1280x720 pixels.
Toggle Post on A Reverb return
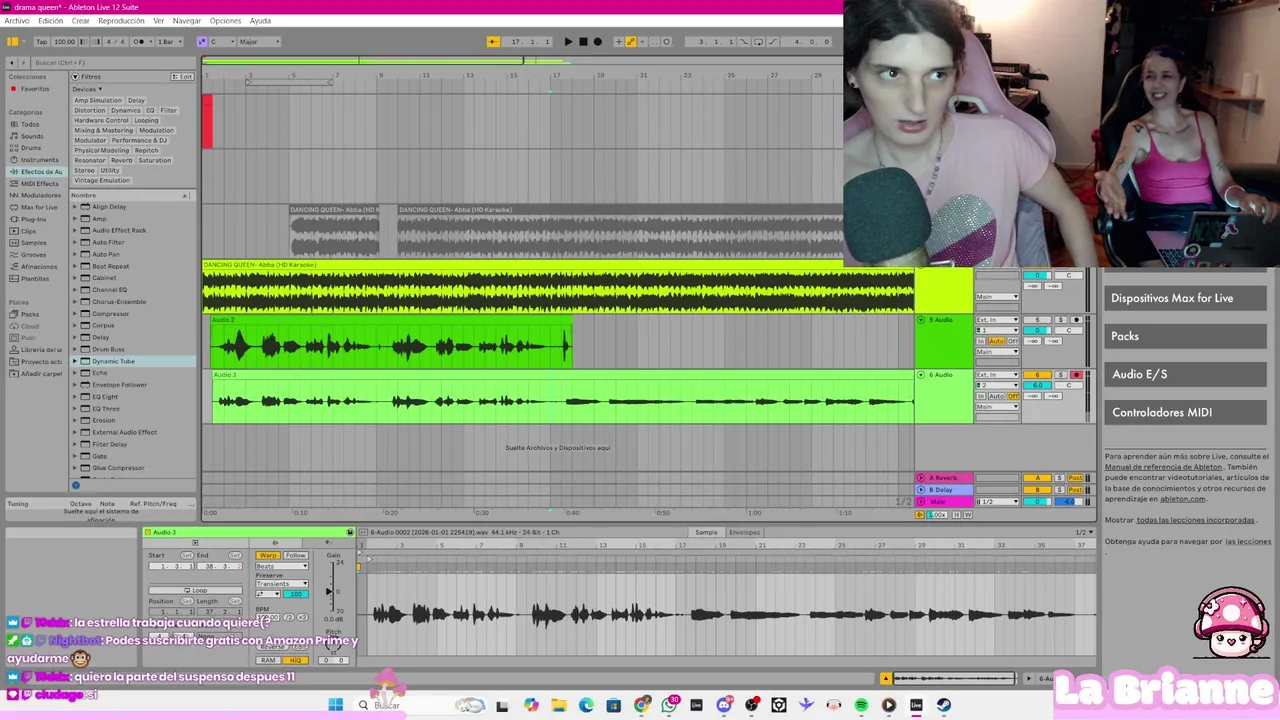[1076, 478]
